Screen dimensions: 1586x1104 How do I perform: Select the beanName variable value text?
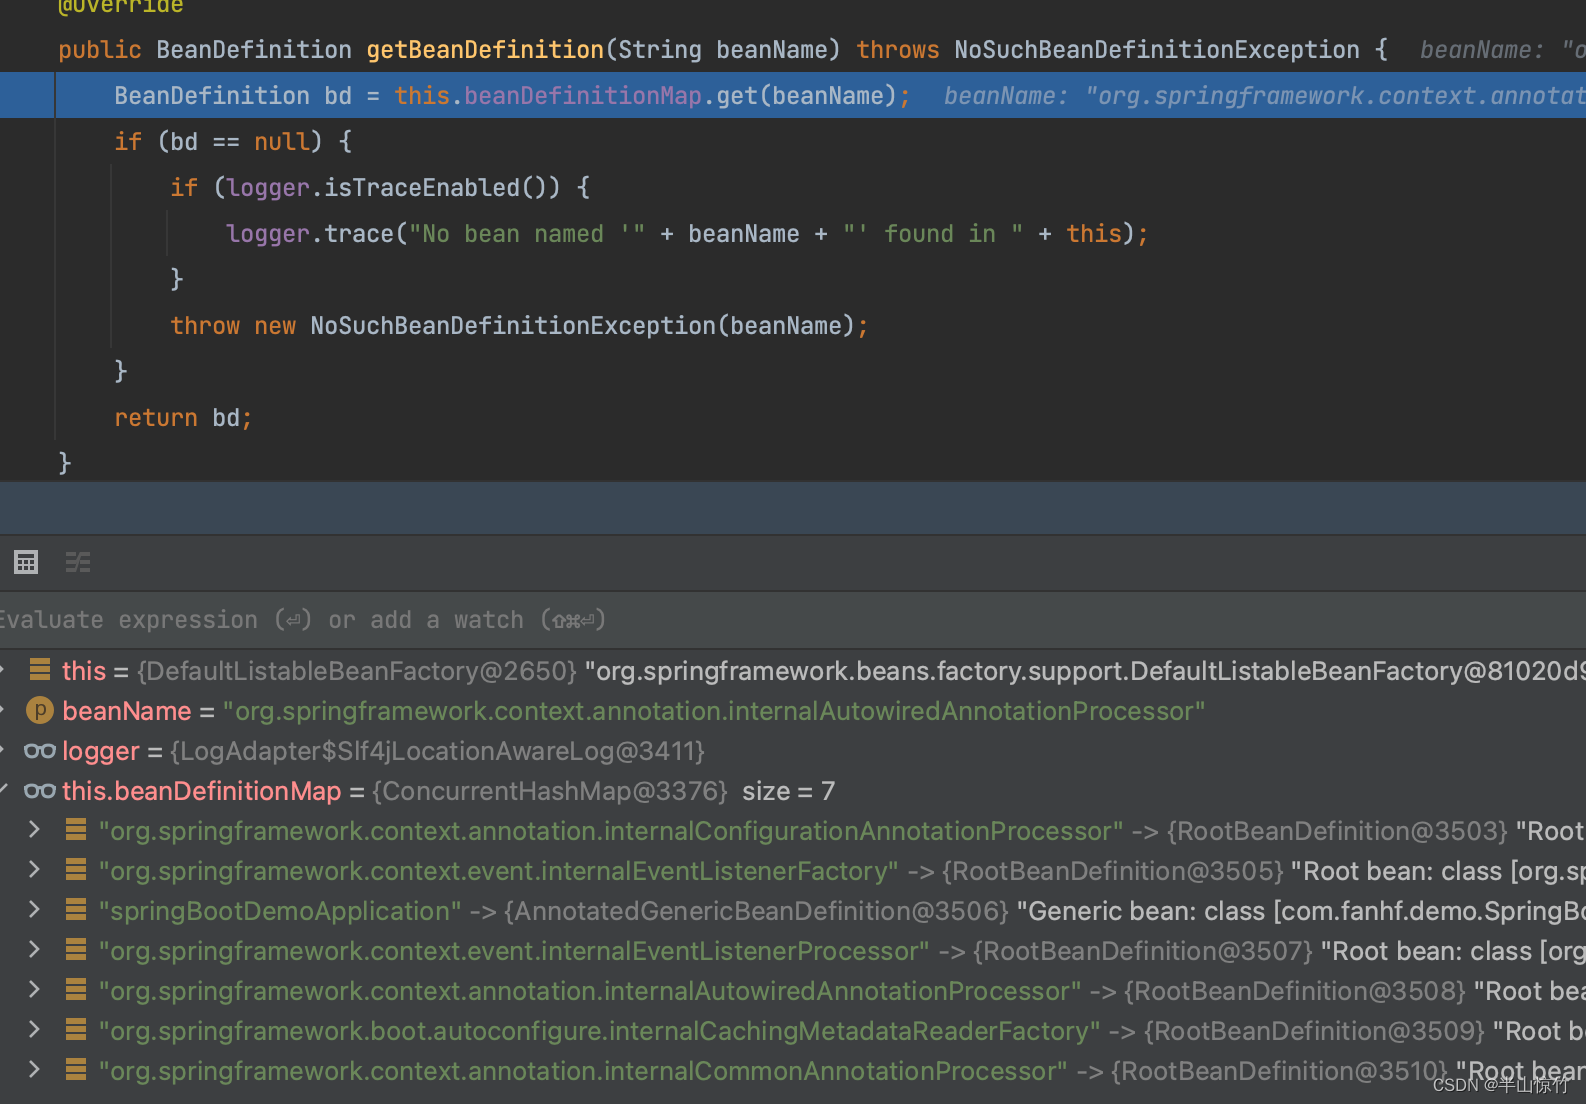click(714, 711)
